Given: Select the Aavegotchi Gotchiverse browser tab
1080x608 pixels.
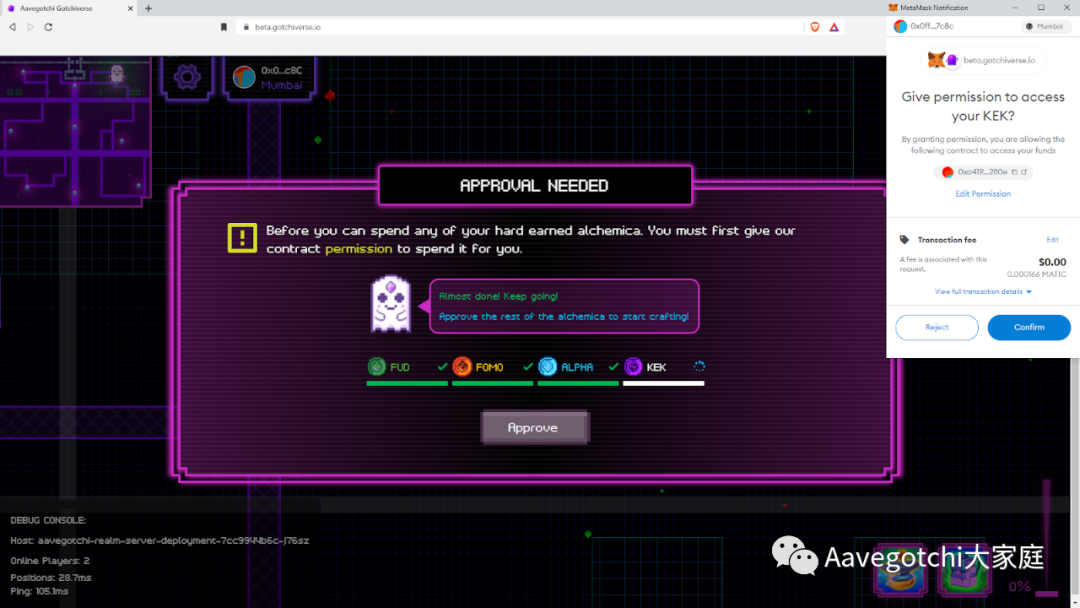Looking at the screenshot, I should 69,8.
